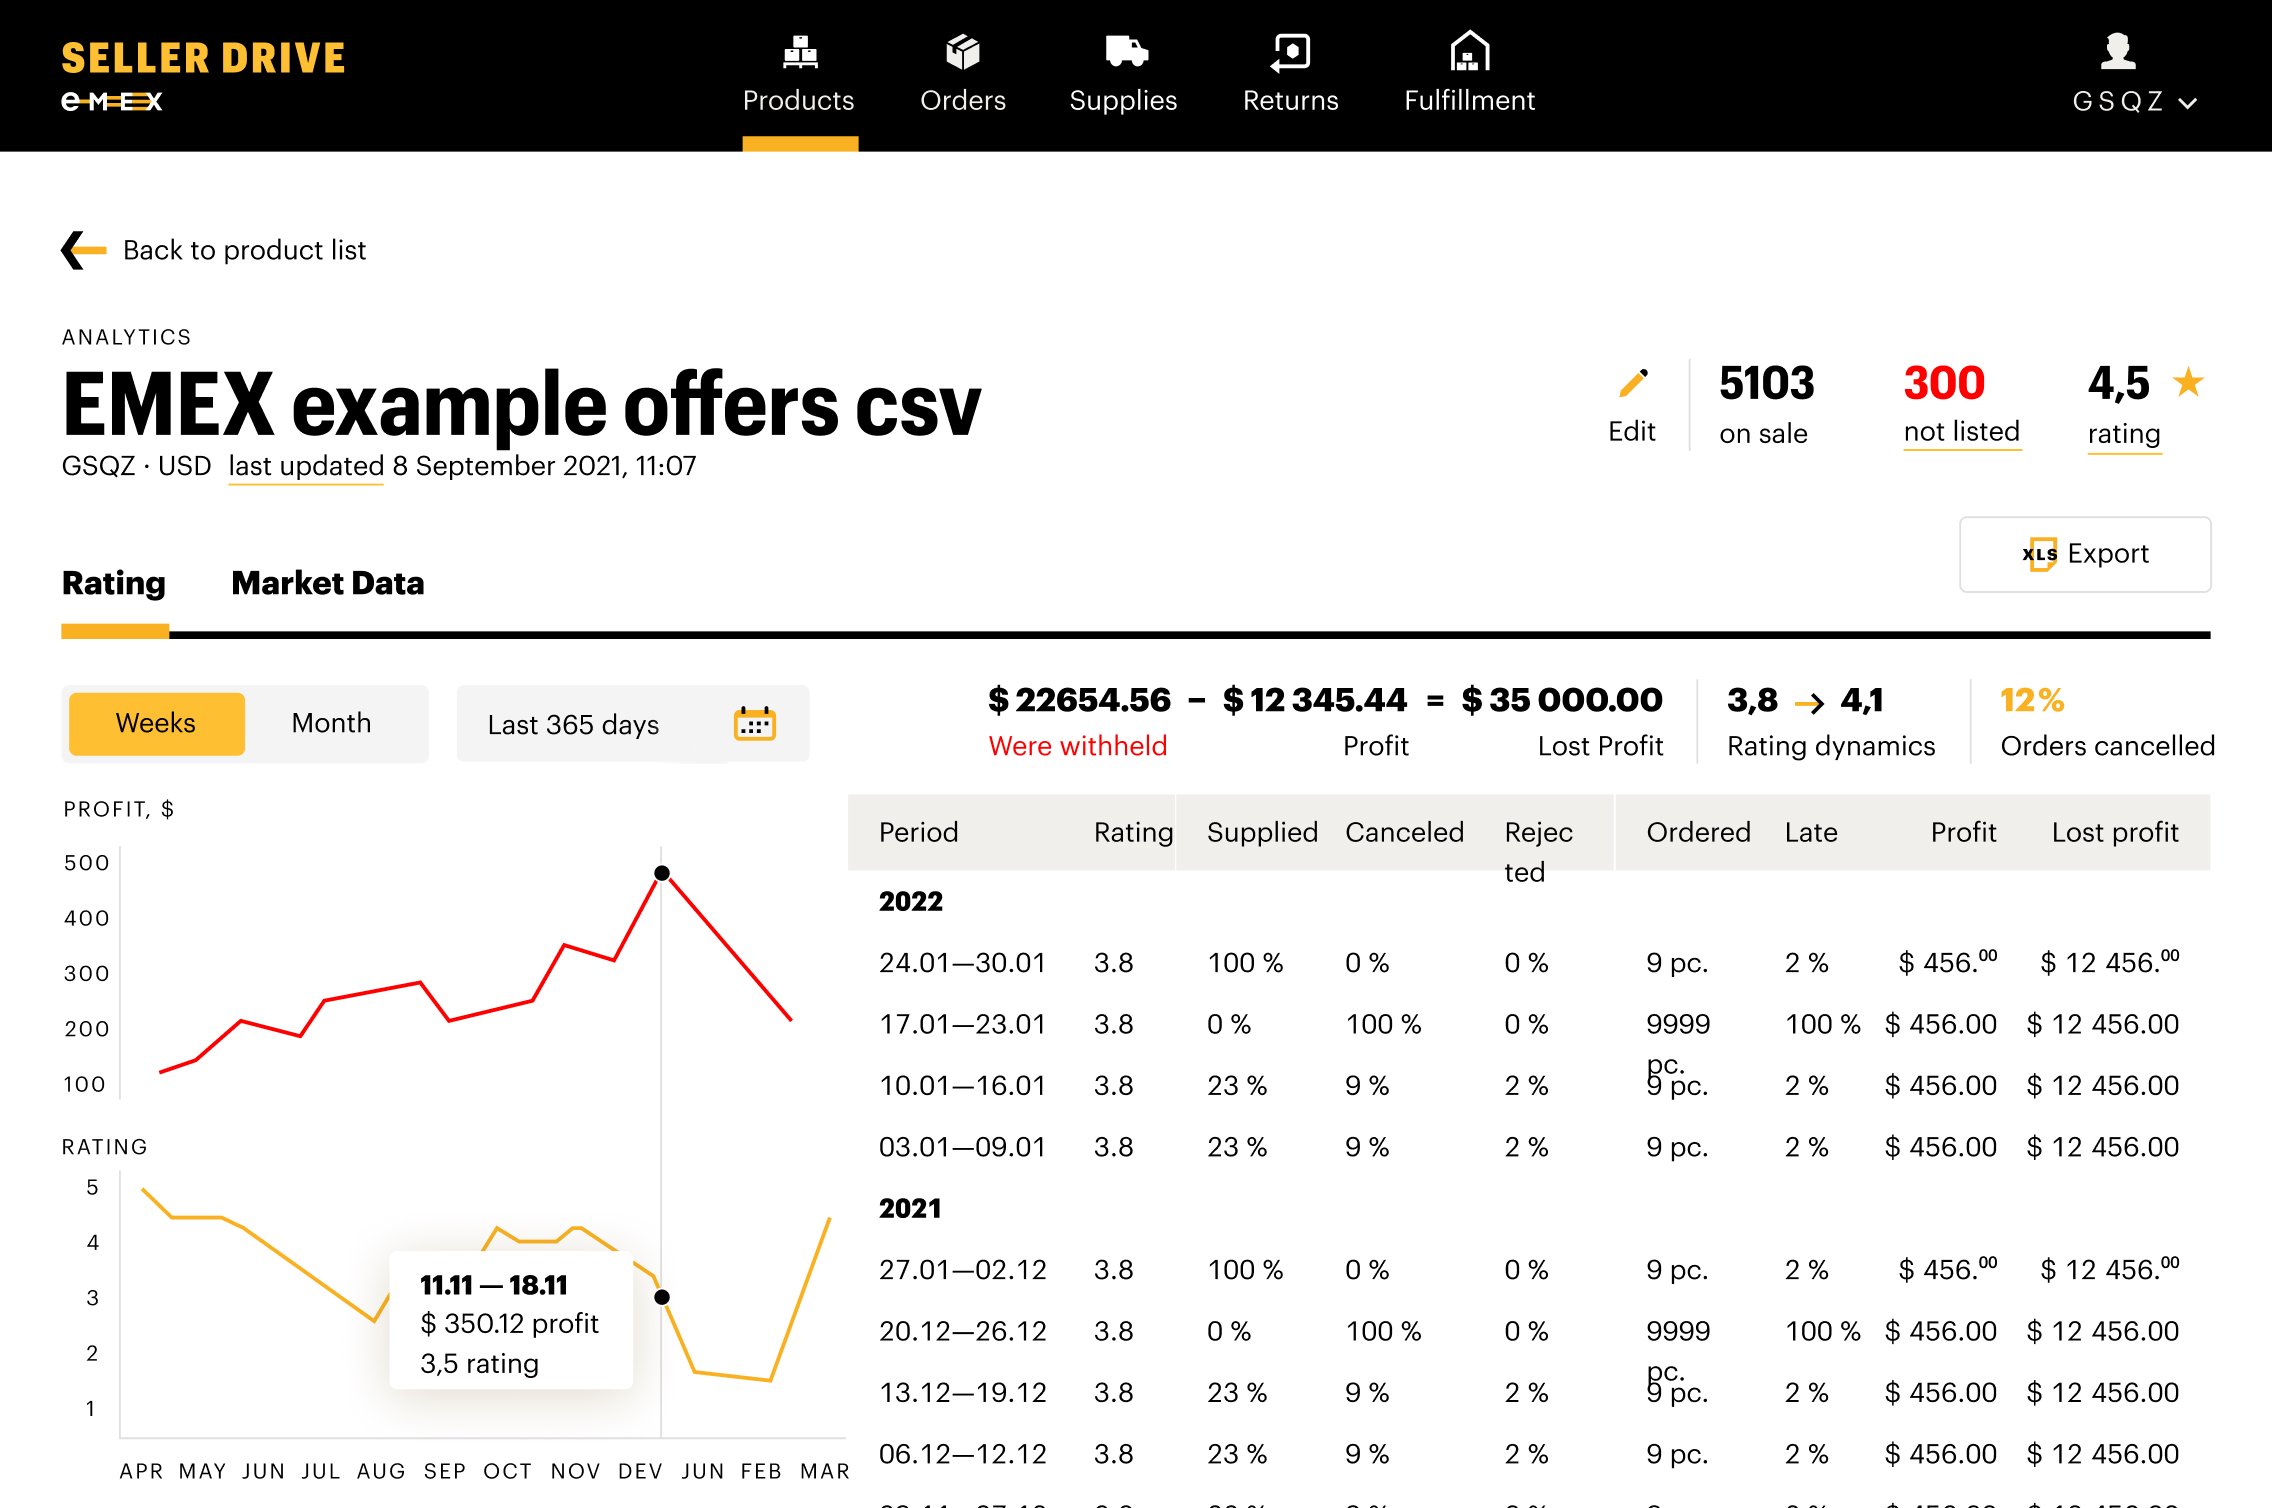Click the Returns icon in navigation
Screen dimensions: 2272x1508
[x=1290, y=52]
